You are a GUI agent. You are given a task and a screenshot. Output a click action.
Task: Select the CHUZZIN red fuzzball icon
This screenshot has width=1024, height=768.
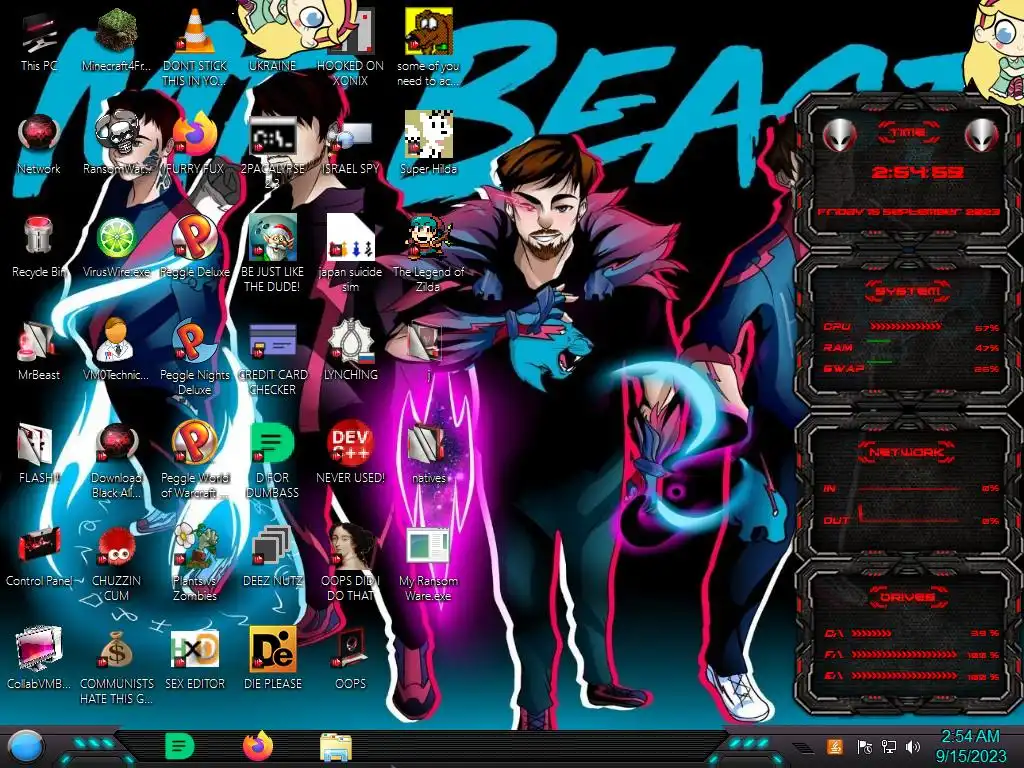coord(116,547)
